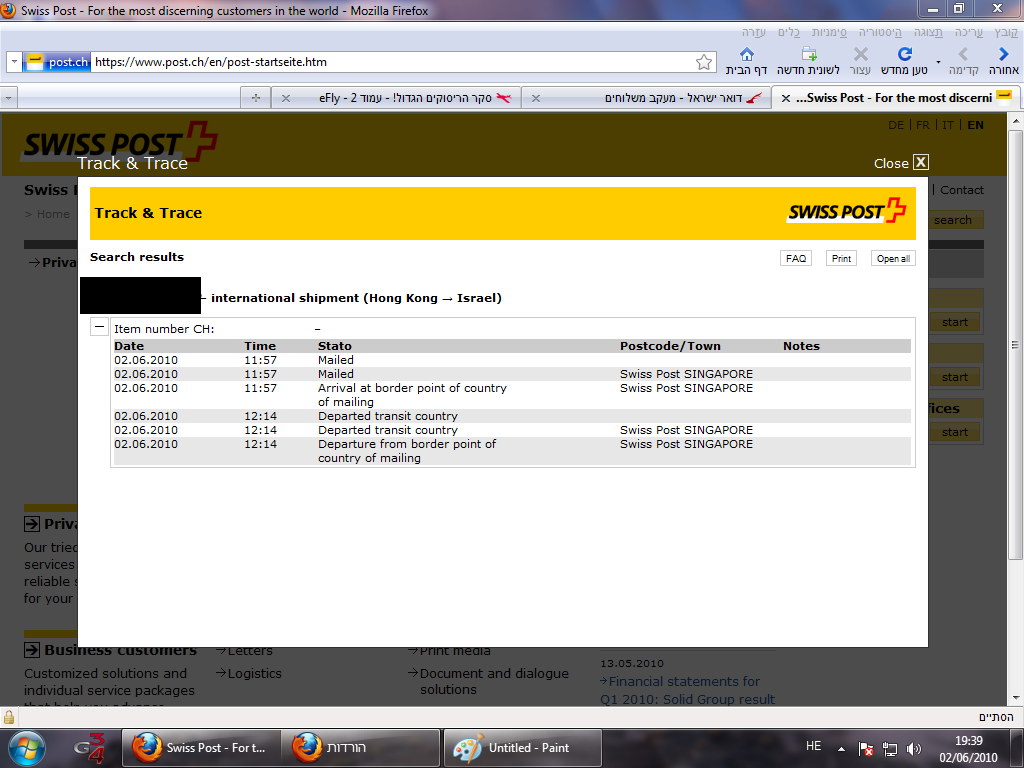Click the Home toolbar icon in Firefox
Screen dimensions: 1024x768
[x=746, y=54]
